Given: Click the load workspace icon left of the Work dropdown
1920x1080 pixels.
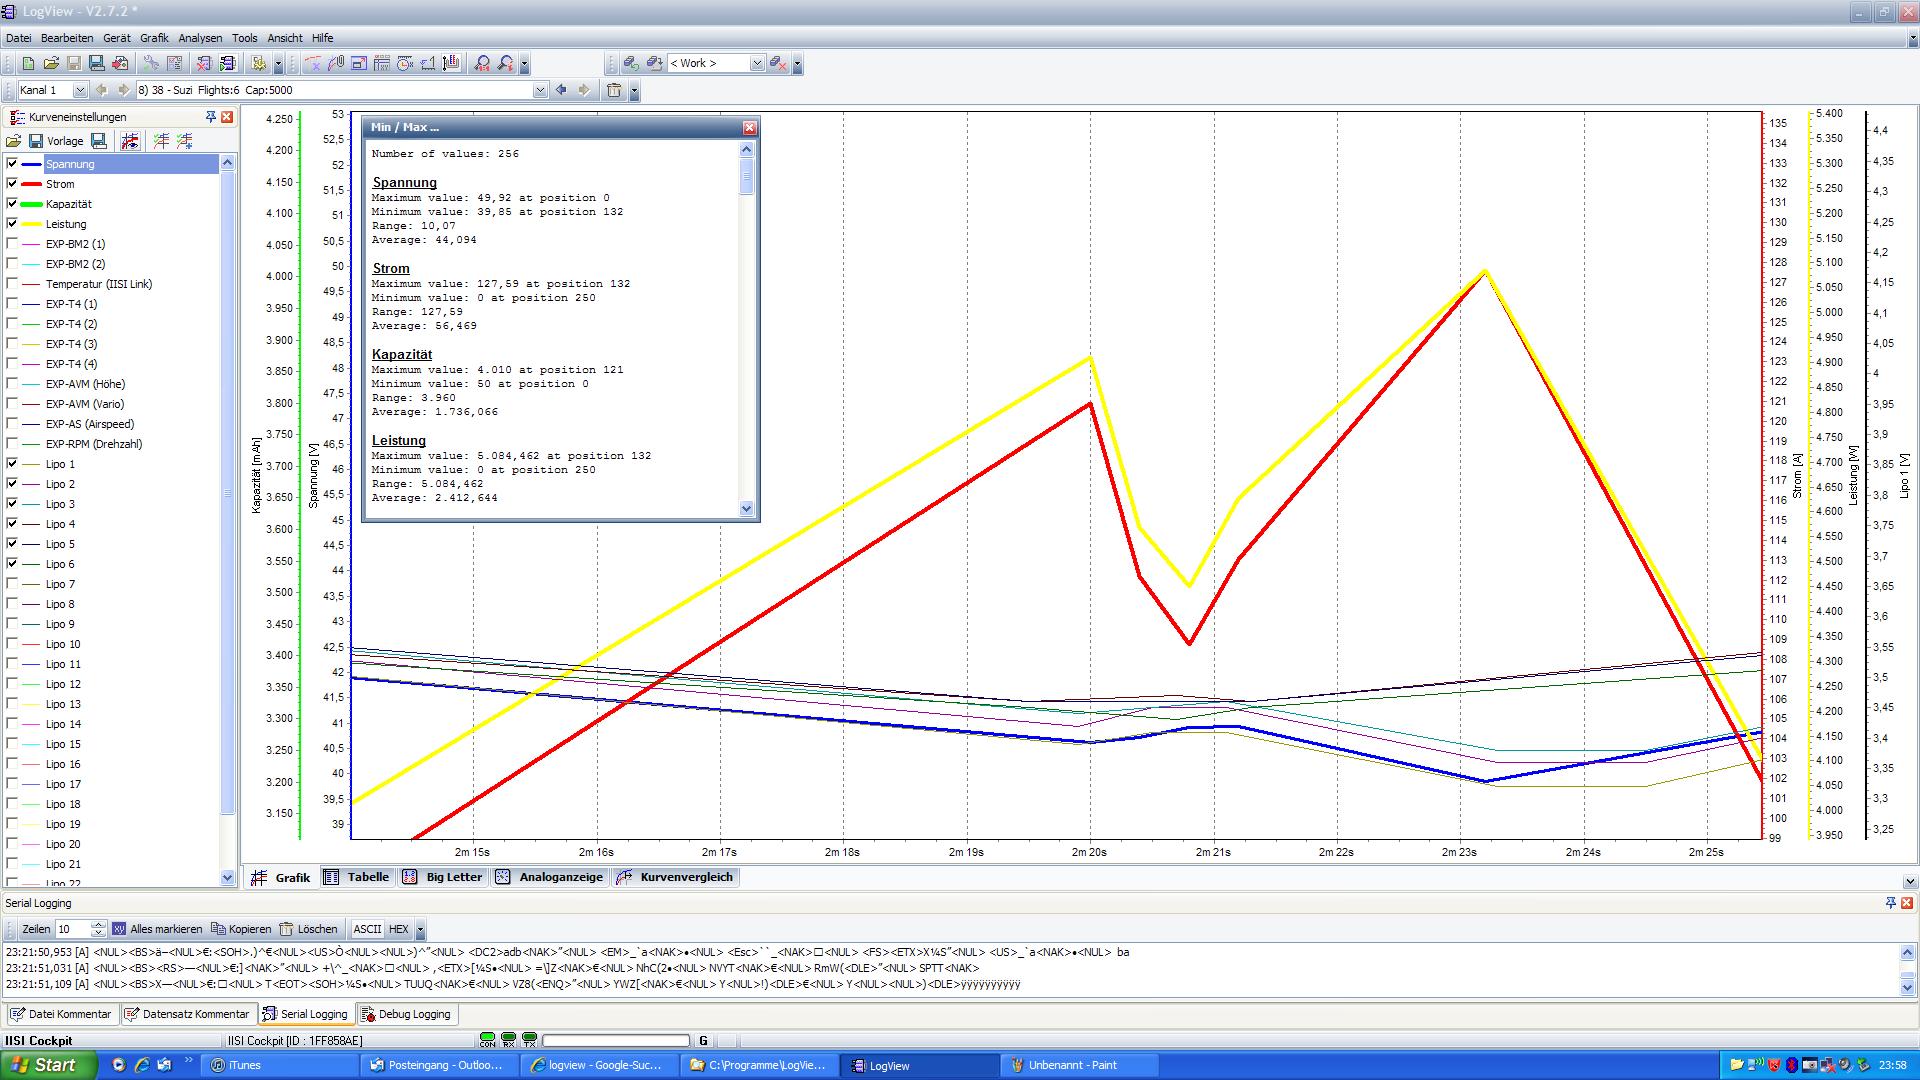Looking at the screenshot, I should click(631, 64).
